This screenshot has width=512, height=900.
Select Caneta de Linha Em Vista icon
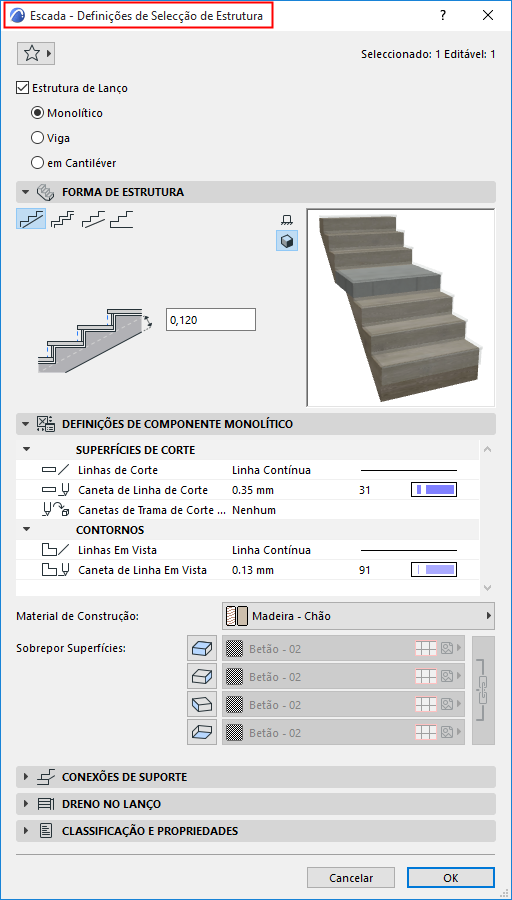pyautogui.click(x=56, y=570)
